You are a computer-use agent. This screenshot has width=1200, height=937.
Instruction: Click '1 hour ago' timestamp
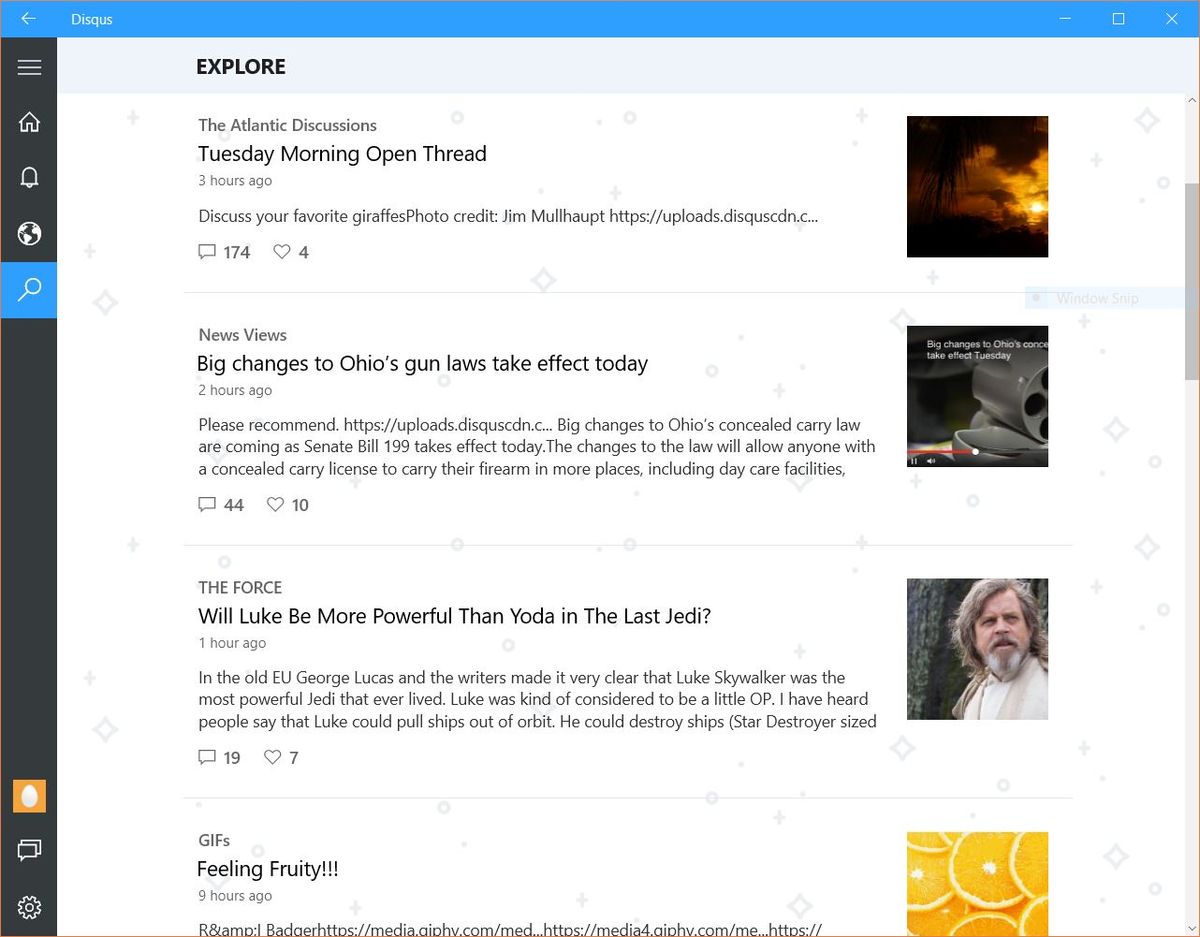point(232,643)
